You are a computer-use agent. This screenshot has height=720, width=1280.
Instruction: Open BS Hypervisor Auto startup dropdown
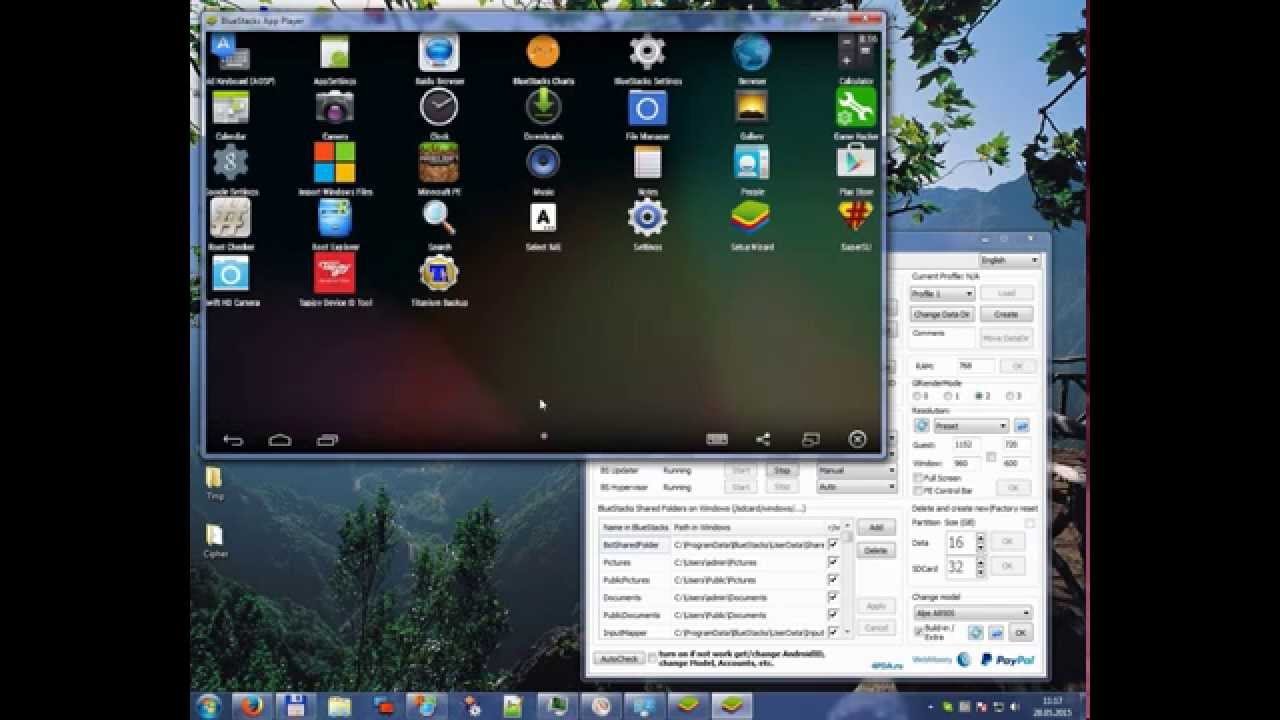[x=857, y=487]
